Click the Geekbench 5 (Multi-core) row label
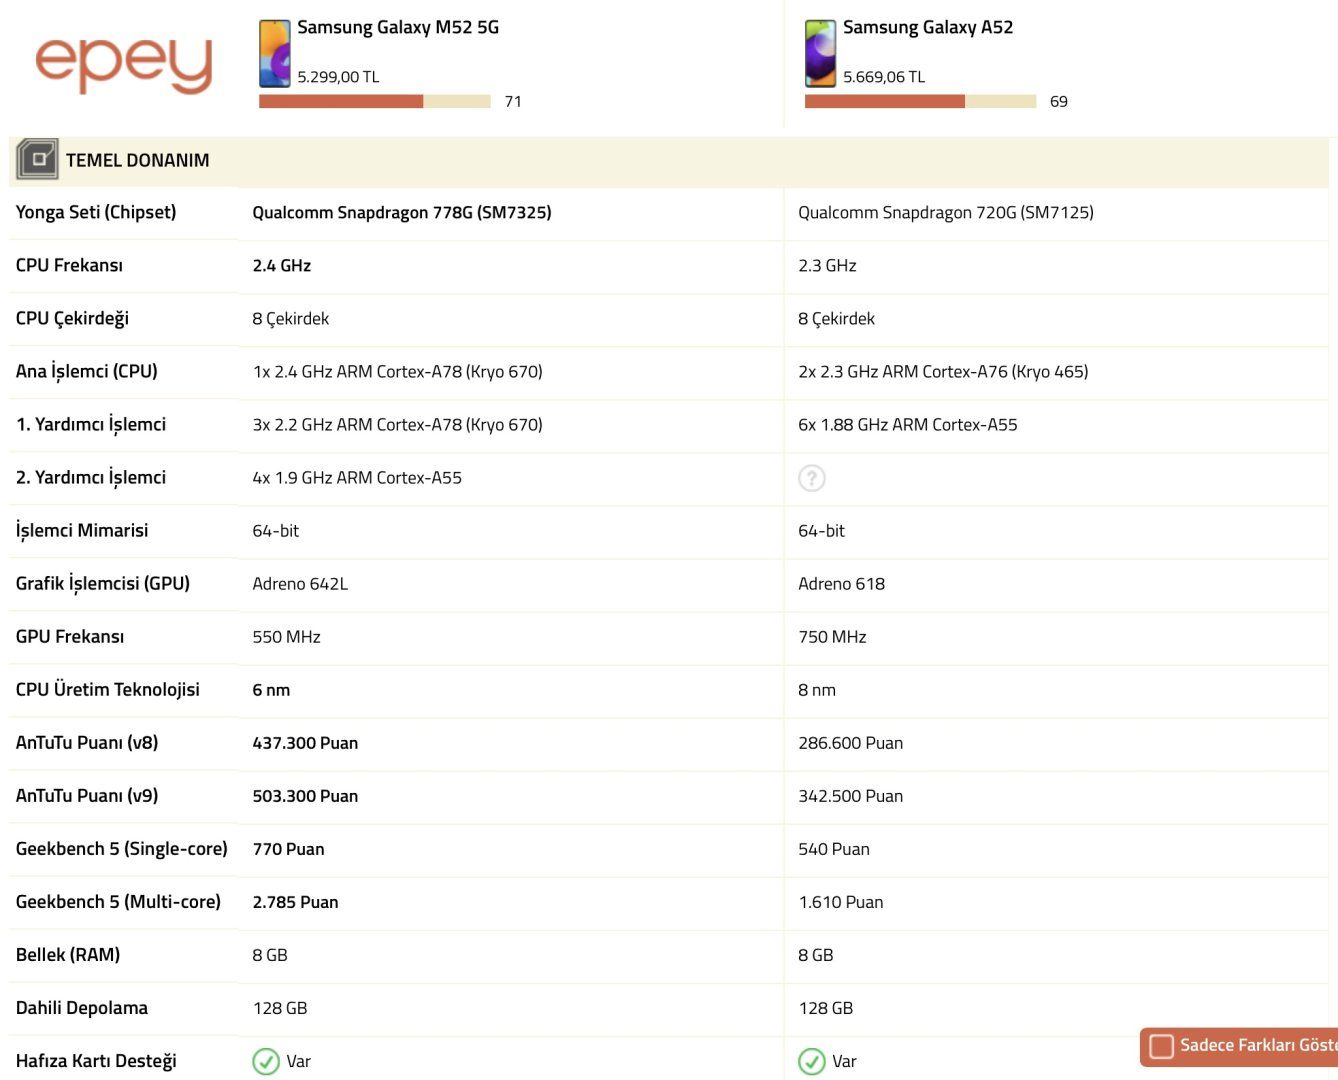This screenshot has width=1338, height=1080. (118, 901)
